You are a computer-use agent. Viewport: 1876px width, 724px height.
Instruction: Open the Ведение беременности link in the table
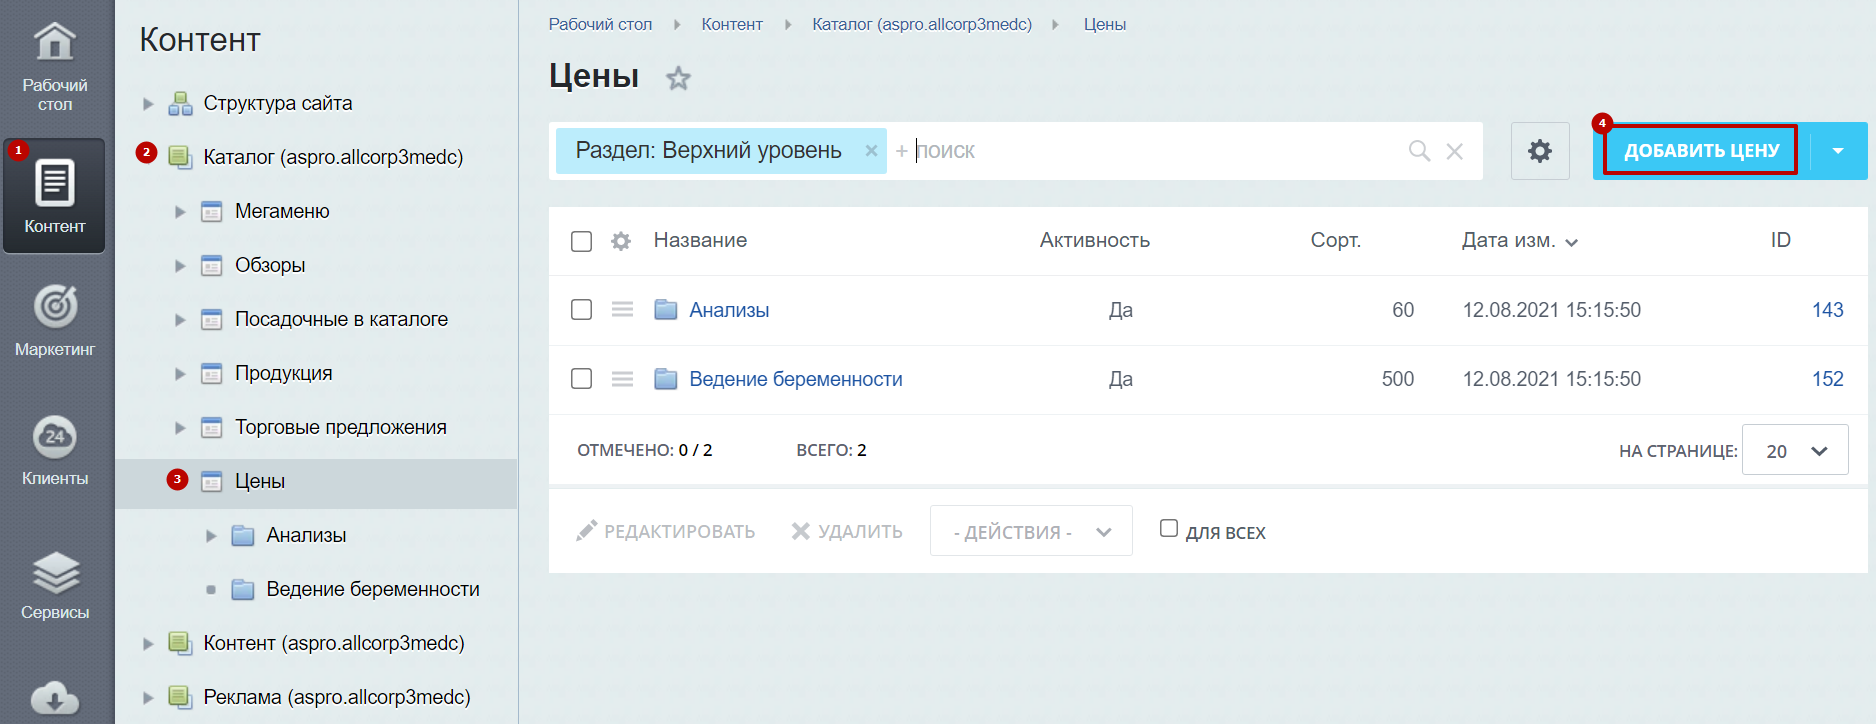coord(796,379)
